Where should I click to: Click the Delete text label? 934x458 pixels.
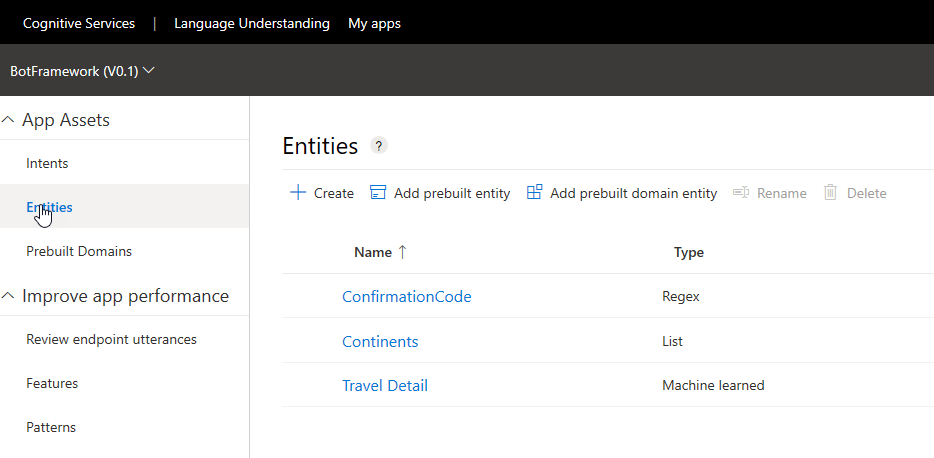867,193
